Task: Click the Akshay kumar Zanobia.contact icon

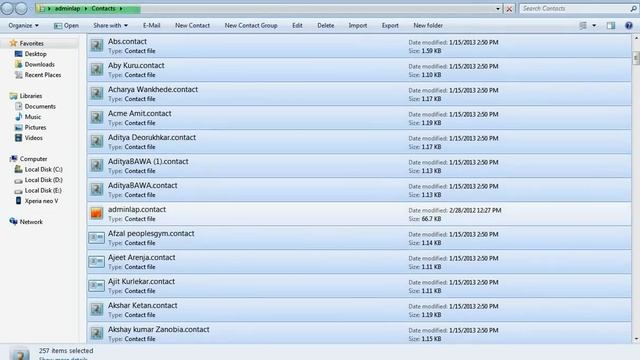Action: tap(97, 333)
